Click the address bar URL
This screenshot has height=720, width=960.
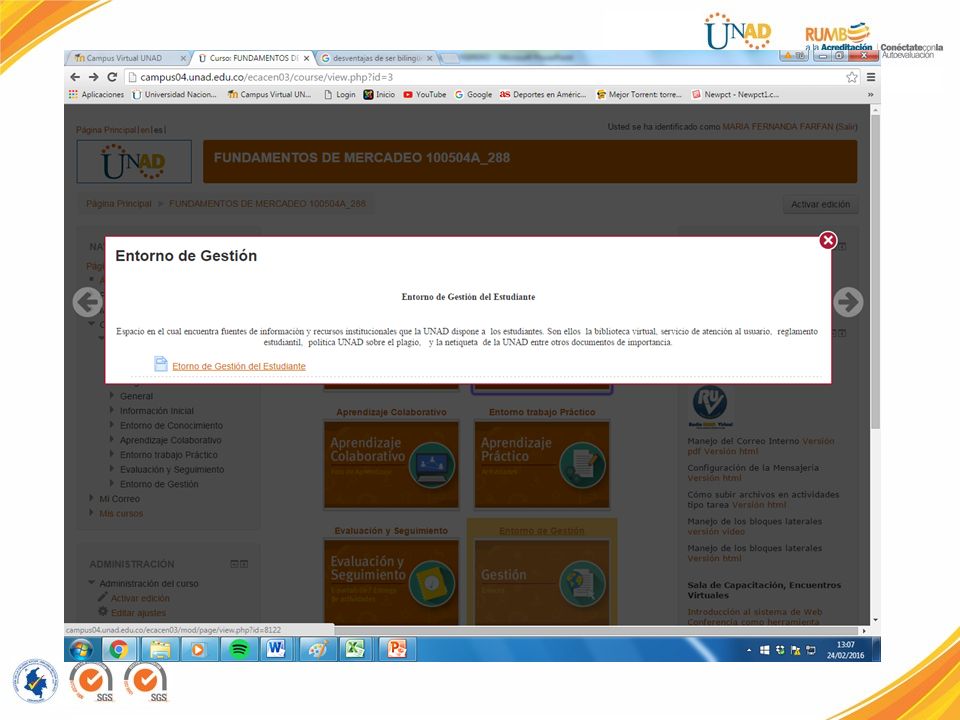coord(266,77)
